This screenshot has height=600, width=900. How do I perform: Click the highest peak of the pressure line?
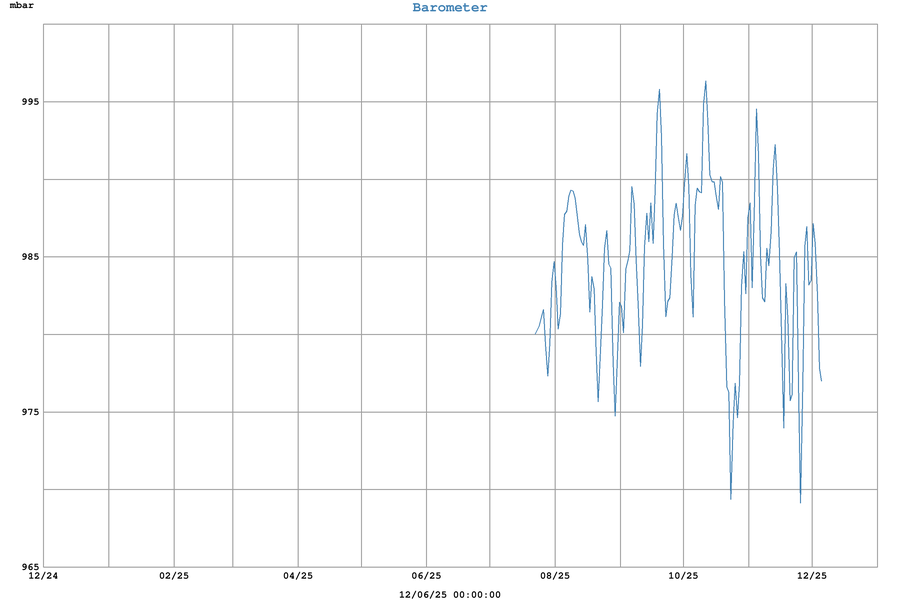coord(706,82)
